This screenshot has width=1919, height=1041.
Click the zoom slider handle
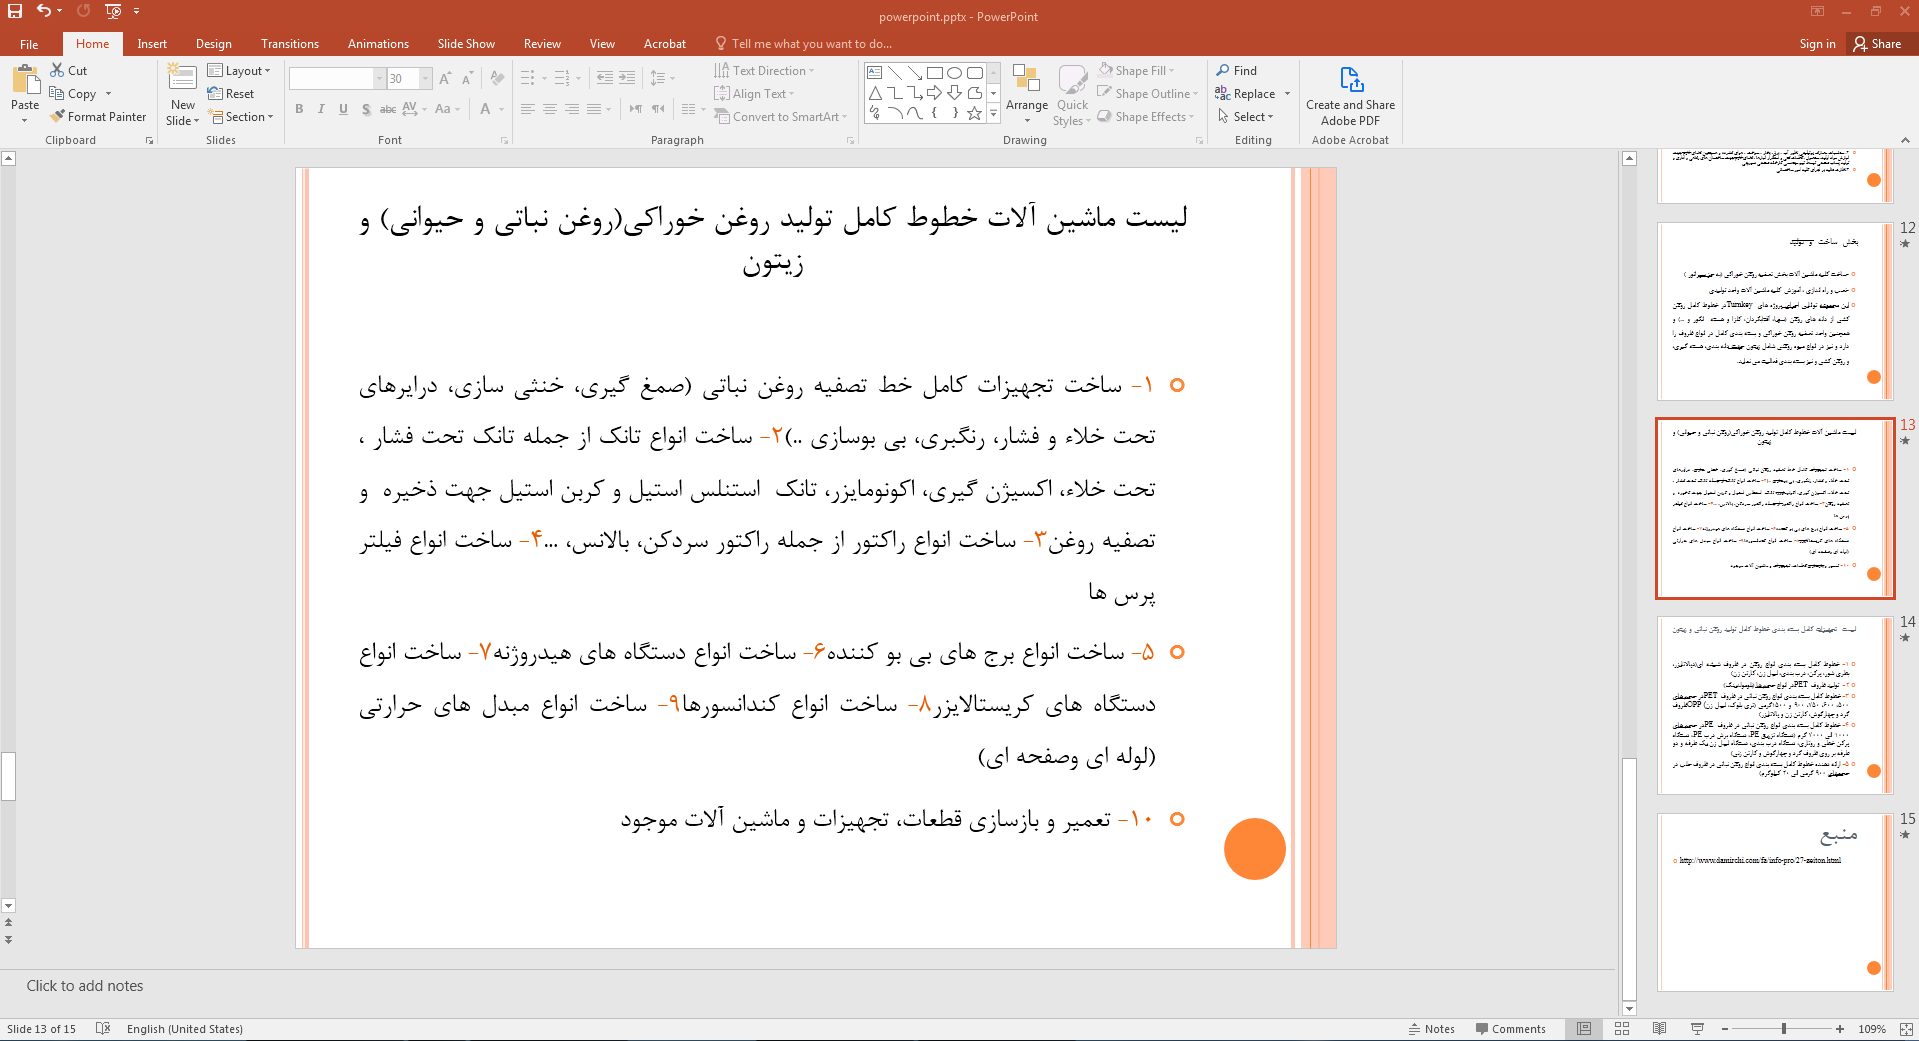tap(1784, 1029)
